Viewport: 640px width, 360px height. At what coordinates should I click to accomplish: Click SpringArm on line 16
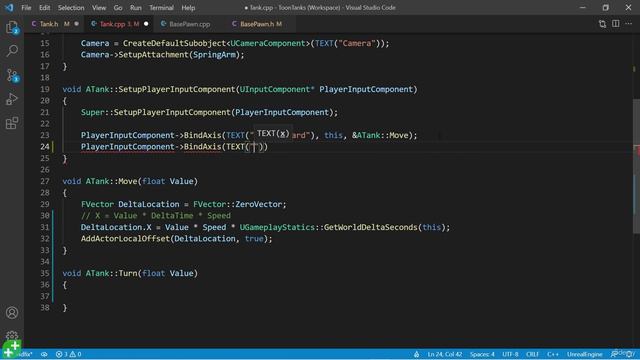coord(214,55)
